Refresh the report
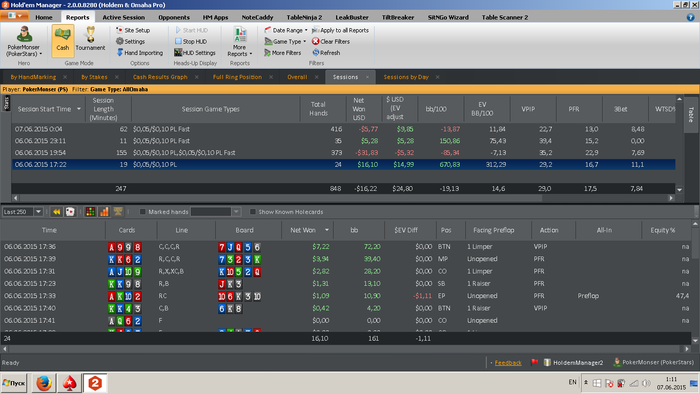 point(326,53)
